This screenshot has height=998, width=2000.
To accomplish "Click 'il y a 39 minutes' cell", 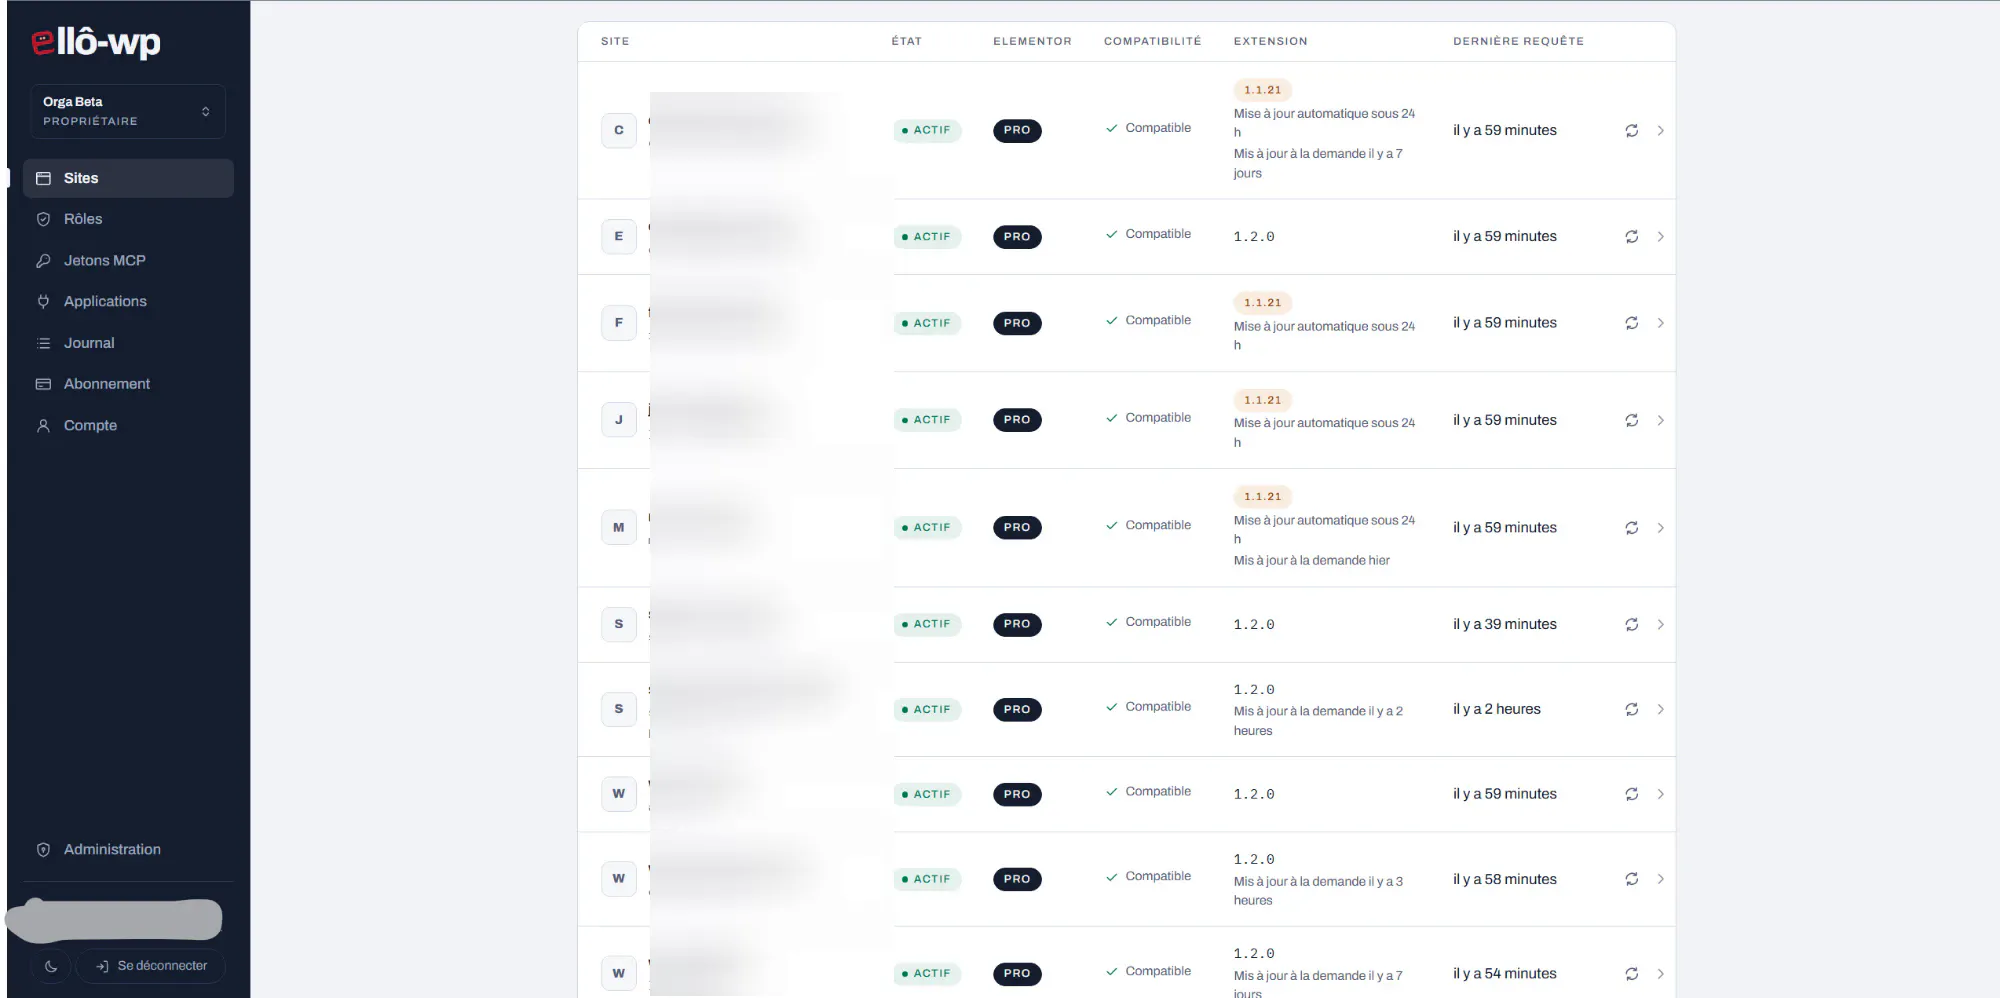I will tap(1504, 624).
